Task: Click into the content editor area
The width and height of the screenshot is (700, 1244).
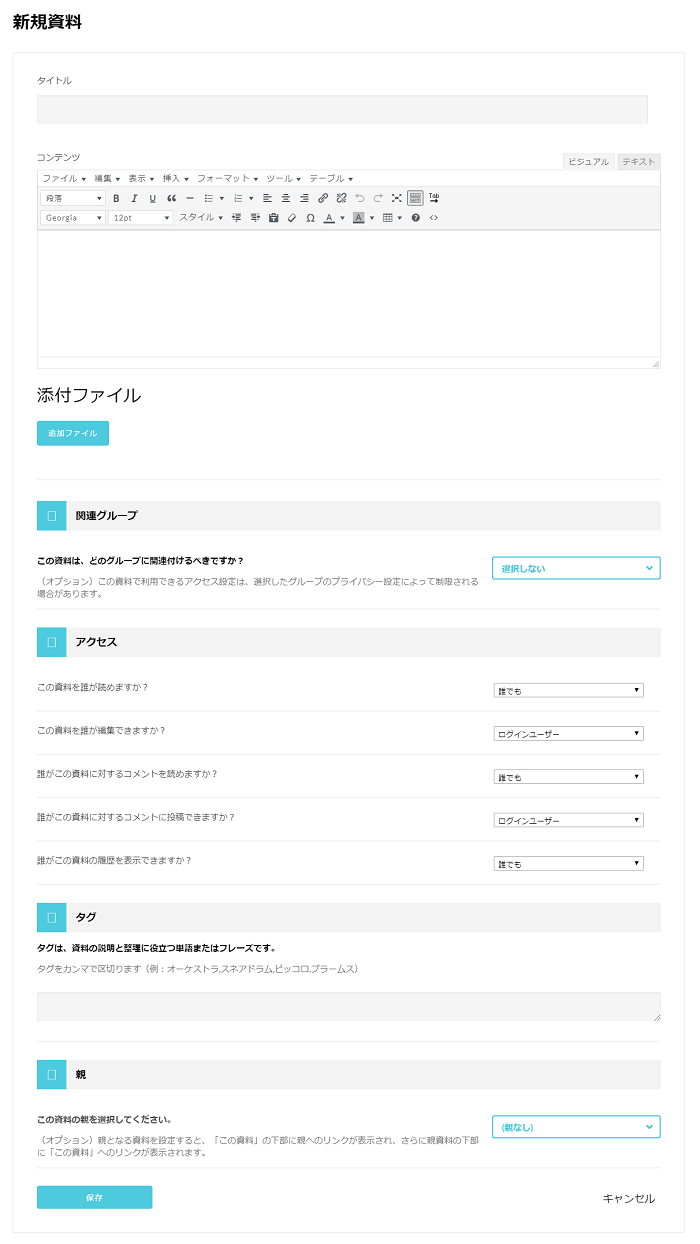Action: (349, 293)
